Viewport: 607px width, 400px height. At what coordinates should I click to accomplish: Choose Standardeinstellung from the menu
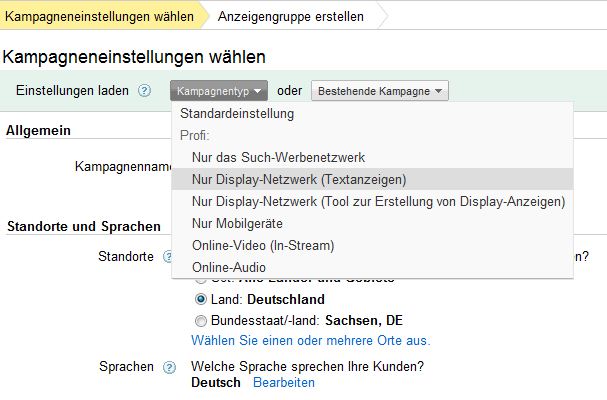tap(236, 114)
